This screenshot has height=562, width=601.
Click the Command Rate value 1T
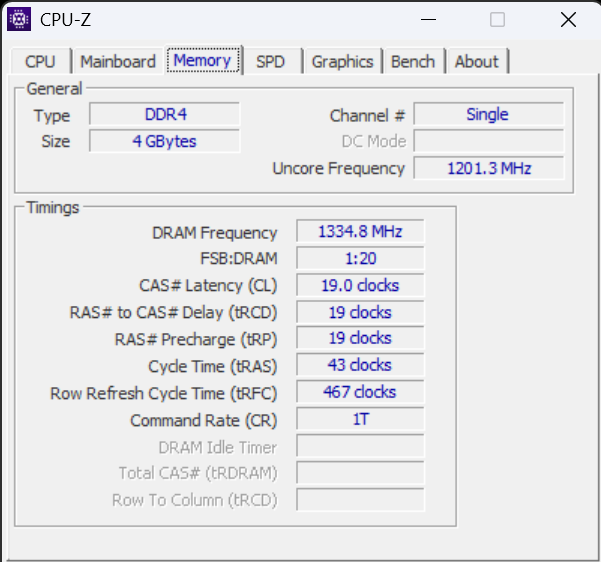point(360,419)
